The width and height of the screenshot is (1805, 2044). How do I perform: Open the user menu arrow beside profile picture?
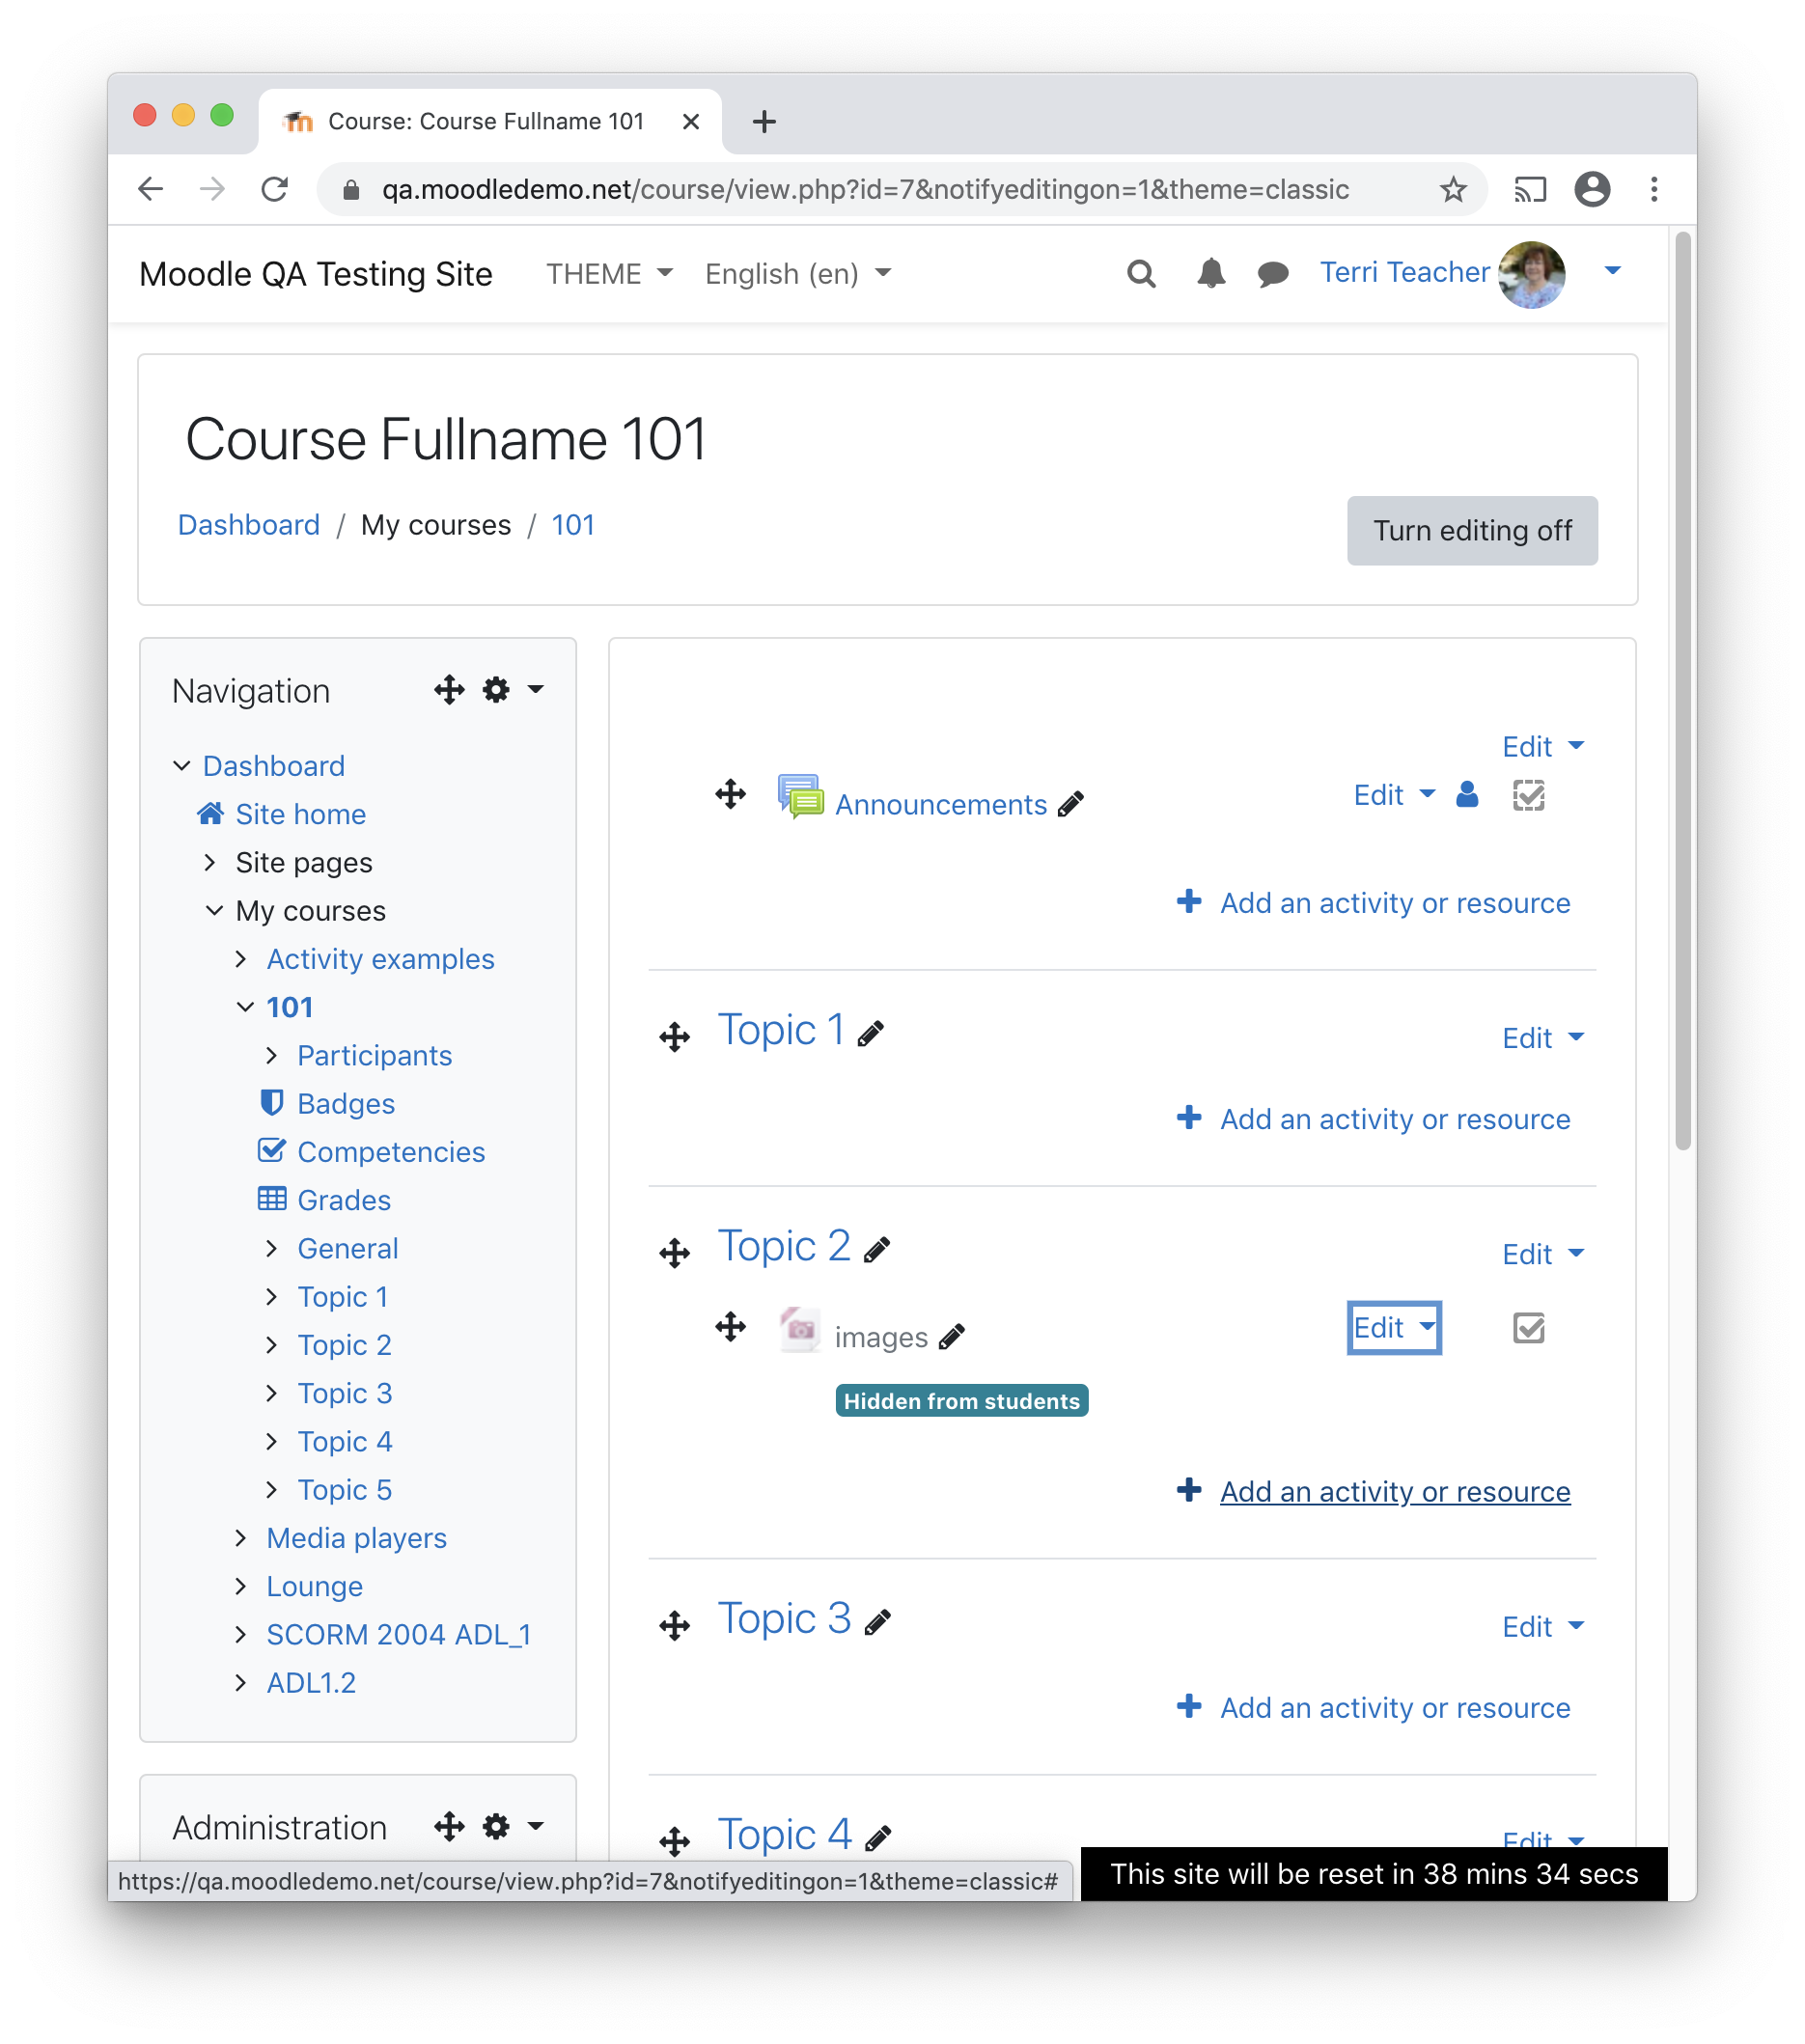(x=1612, y=271)
